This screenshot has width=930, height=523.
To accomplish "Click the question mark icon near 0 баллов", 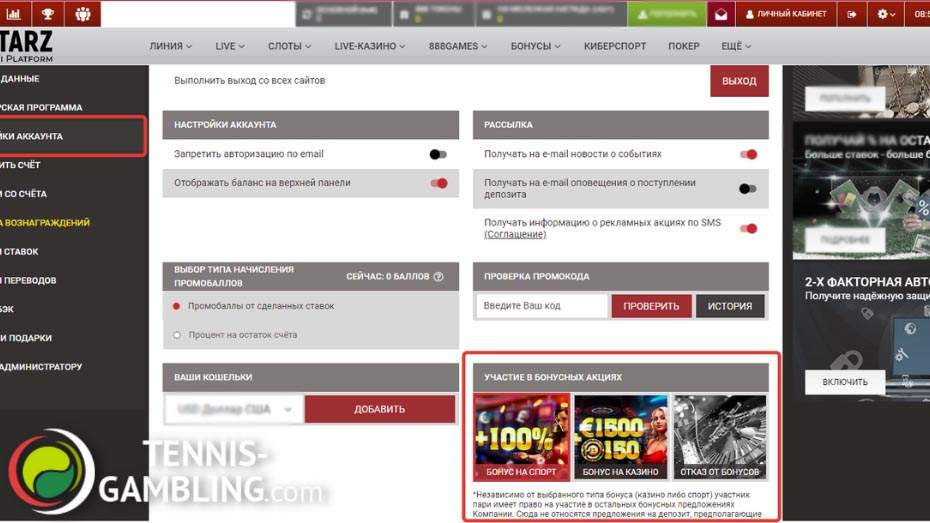I will pyautogui.click(x=438, y=277).
